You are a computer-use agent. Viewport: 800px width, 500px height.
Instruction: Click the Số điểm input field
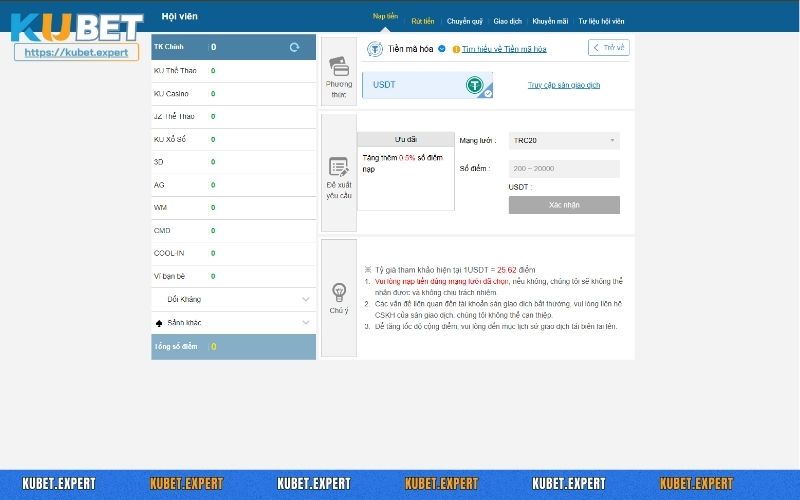(x=564, y=169)
